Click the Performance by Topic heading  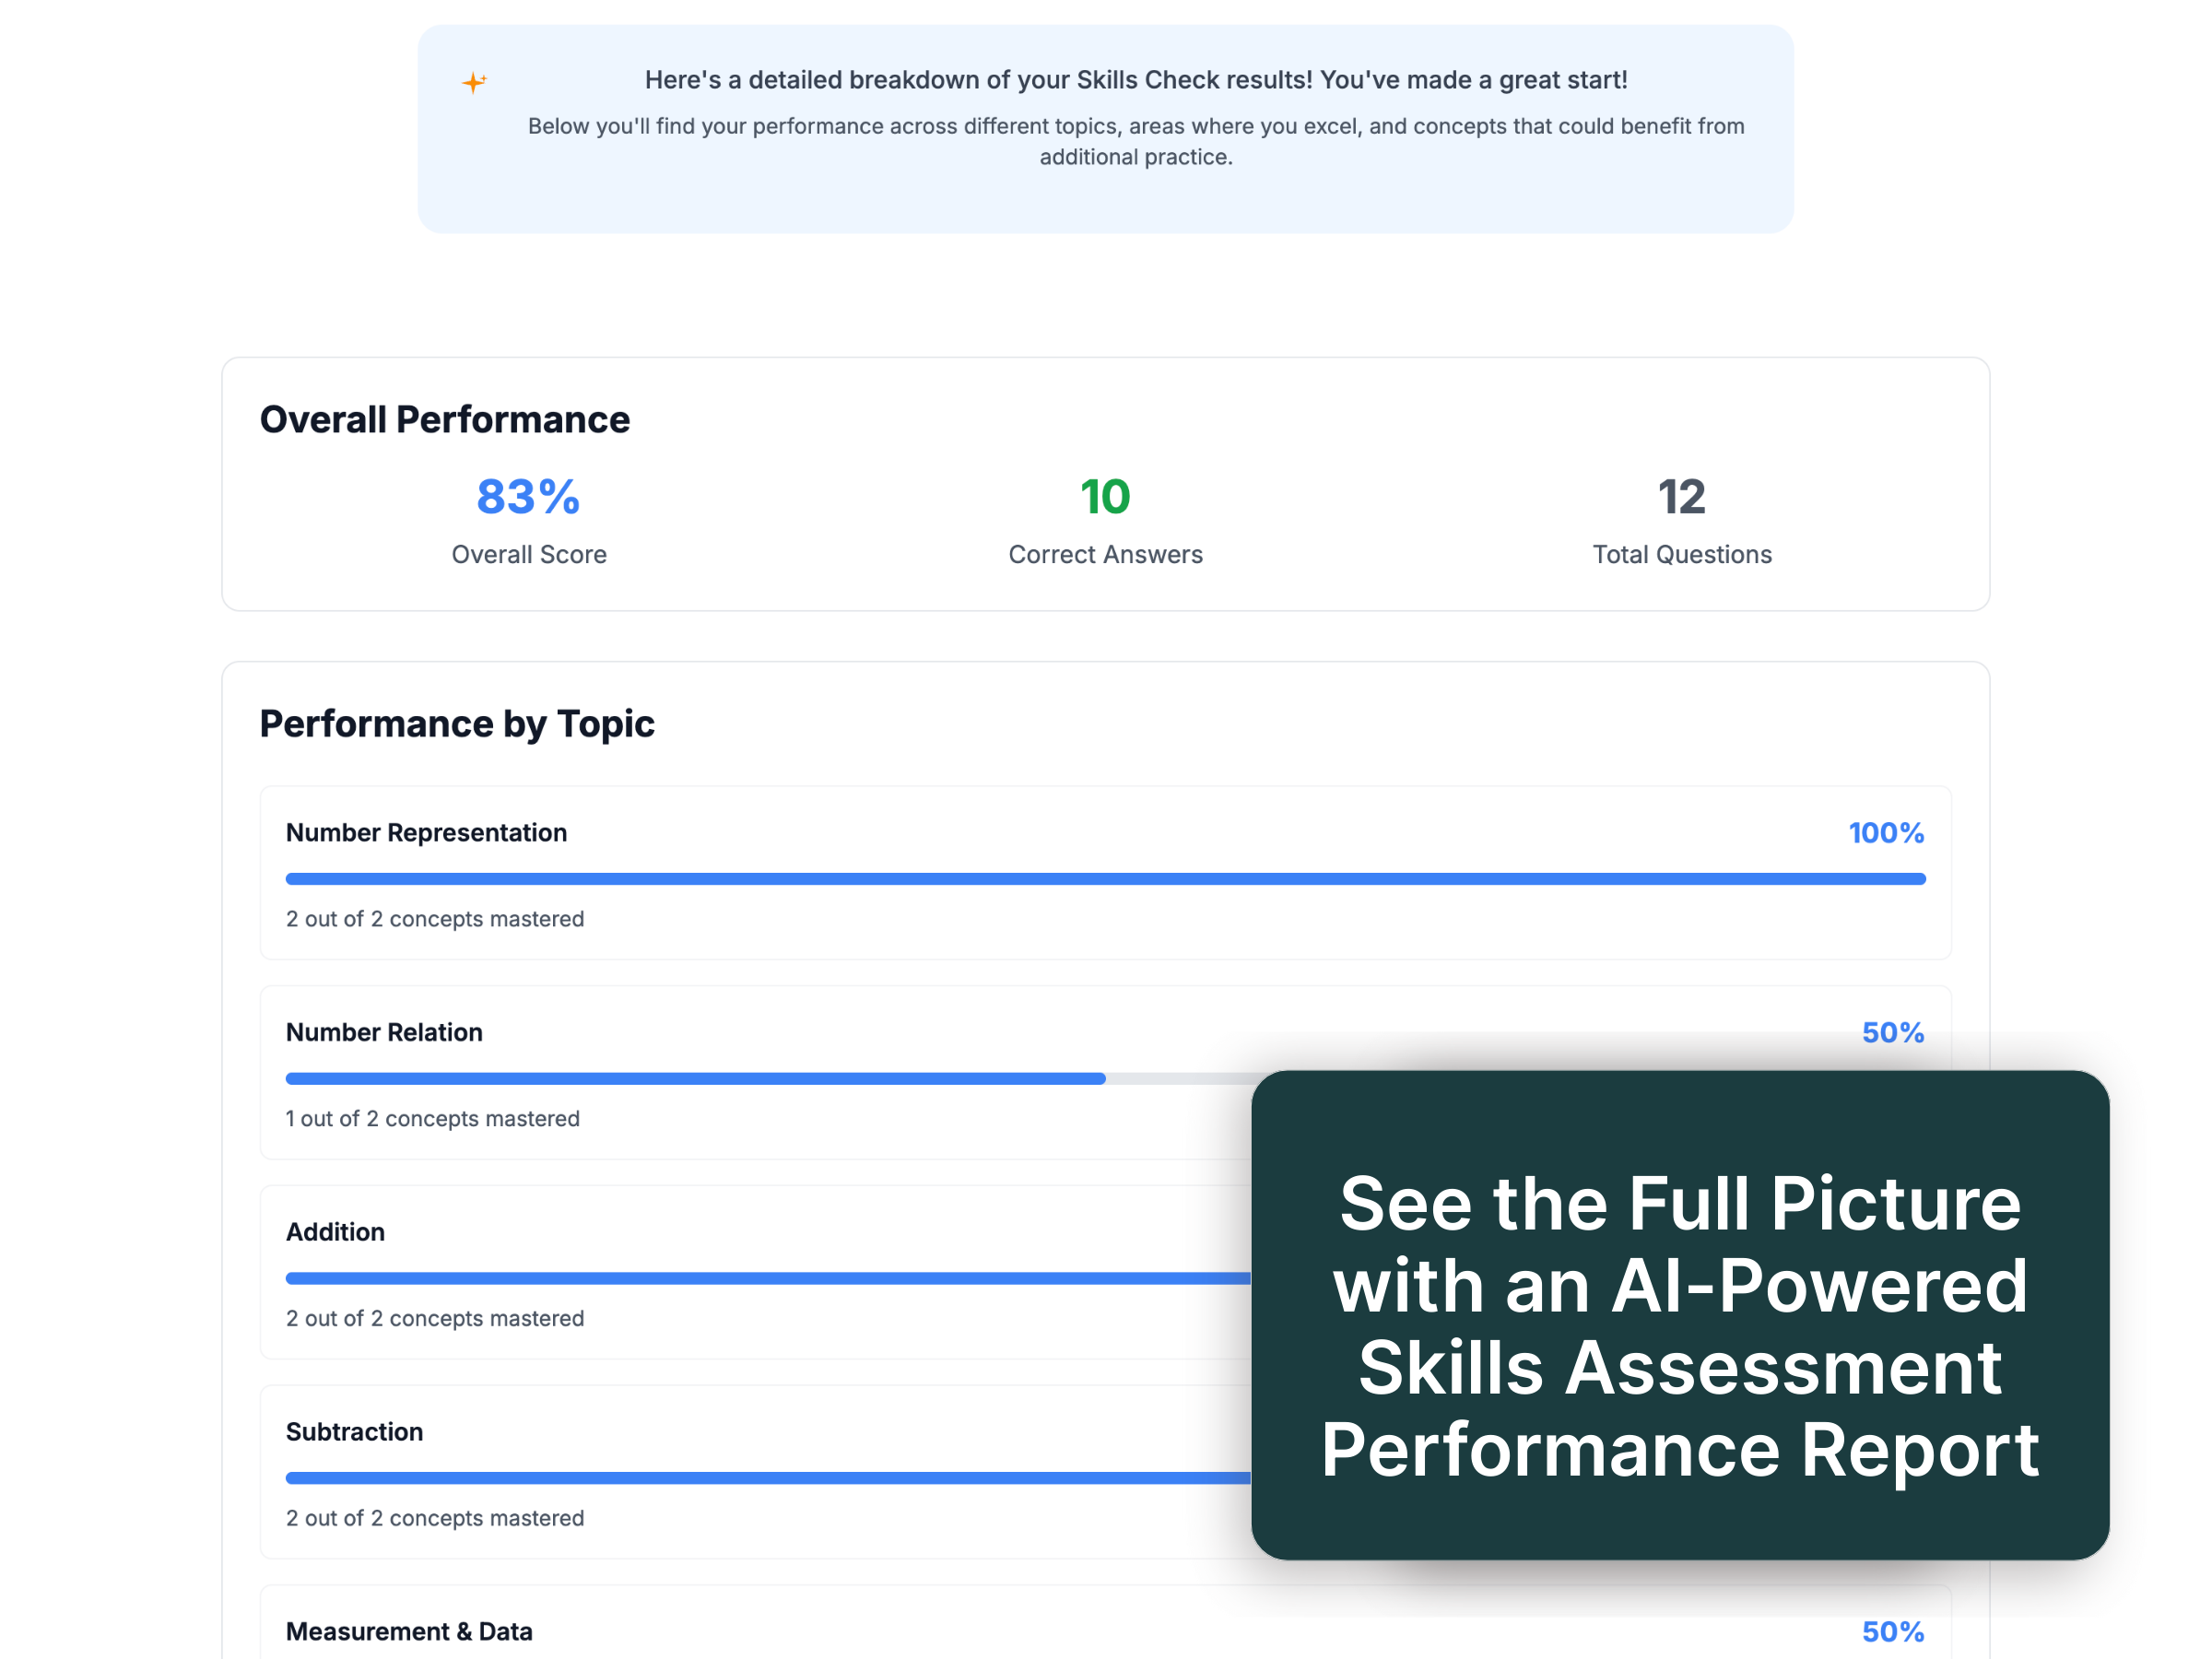click(457, 723)
